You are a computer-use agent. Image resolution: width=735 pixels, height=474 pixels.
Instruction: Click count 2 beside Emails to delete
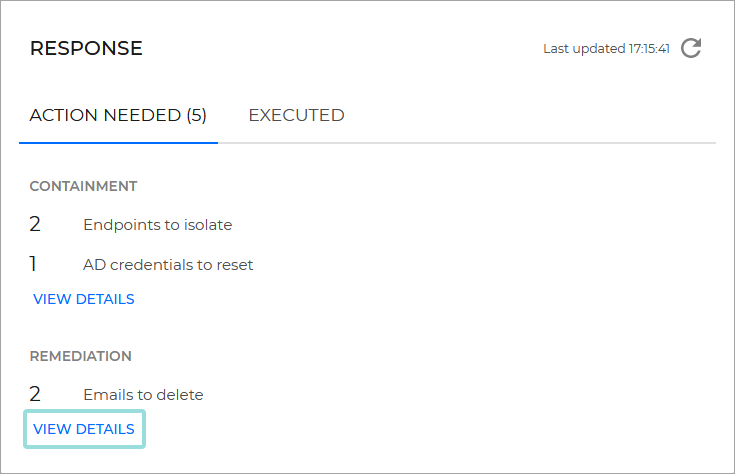click(x=35, y=394)
